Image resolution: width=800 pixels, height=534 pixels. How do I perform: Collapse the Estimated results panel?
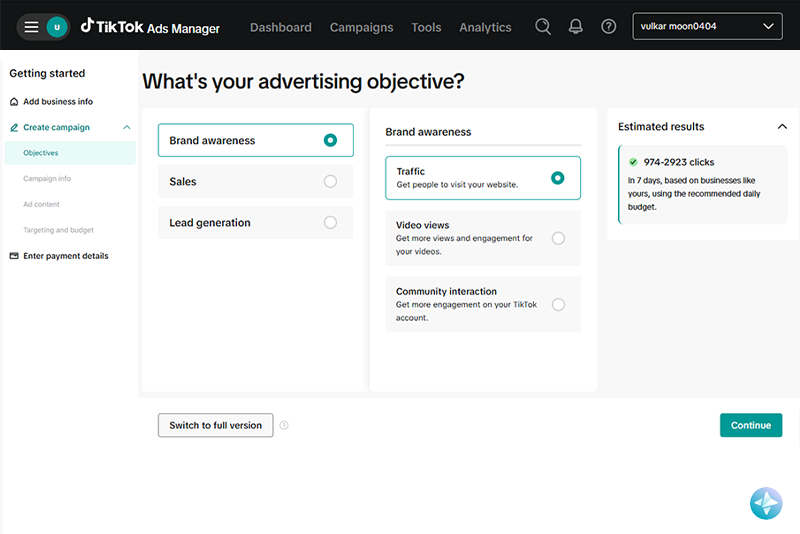782,126
